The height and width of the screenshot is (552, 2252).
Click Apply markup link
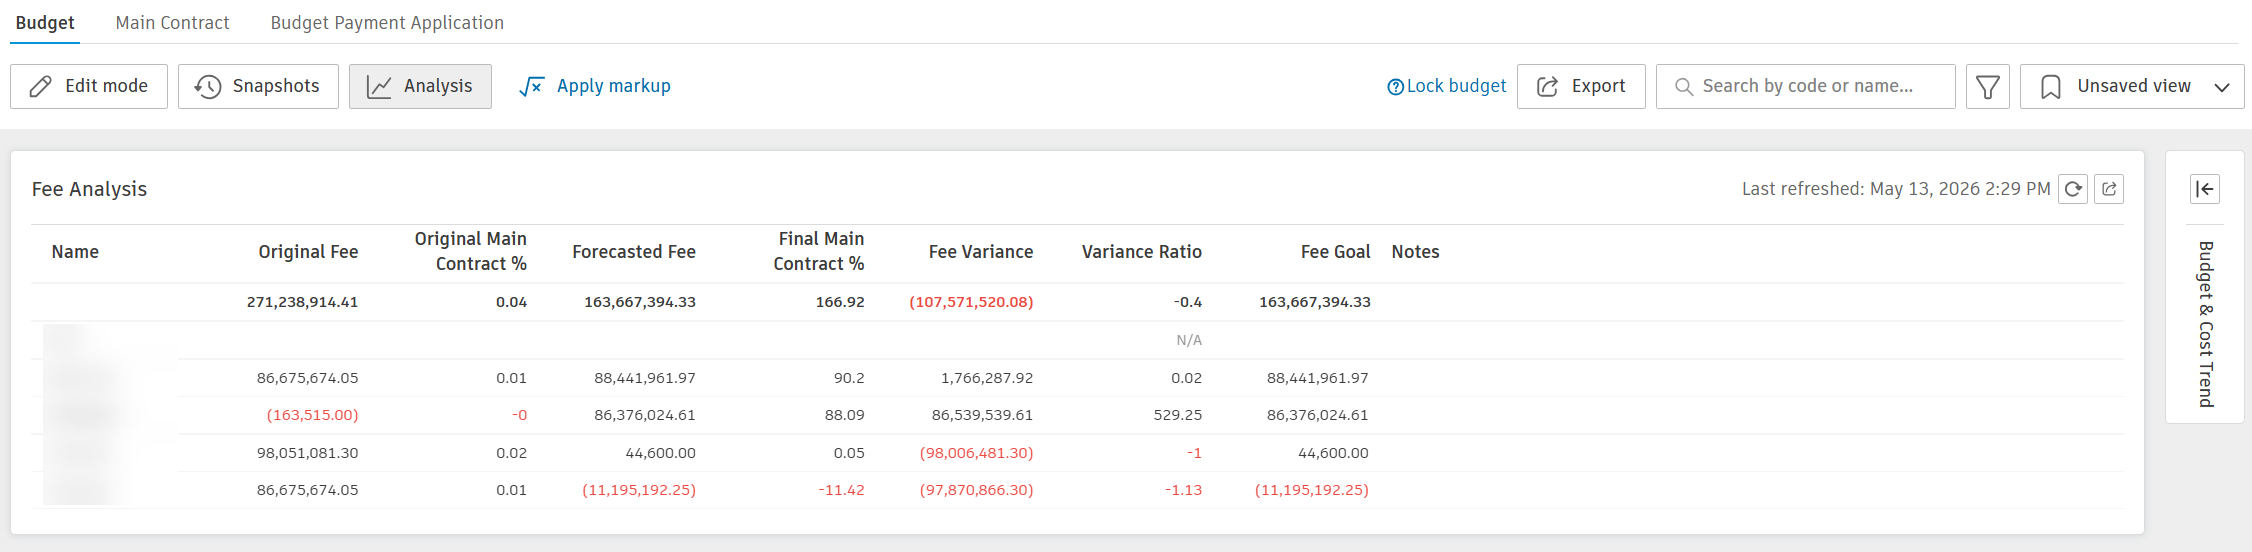[x=595, y=86]
